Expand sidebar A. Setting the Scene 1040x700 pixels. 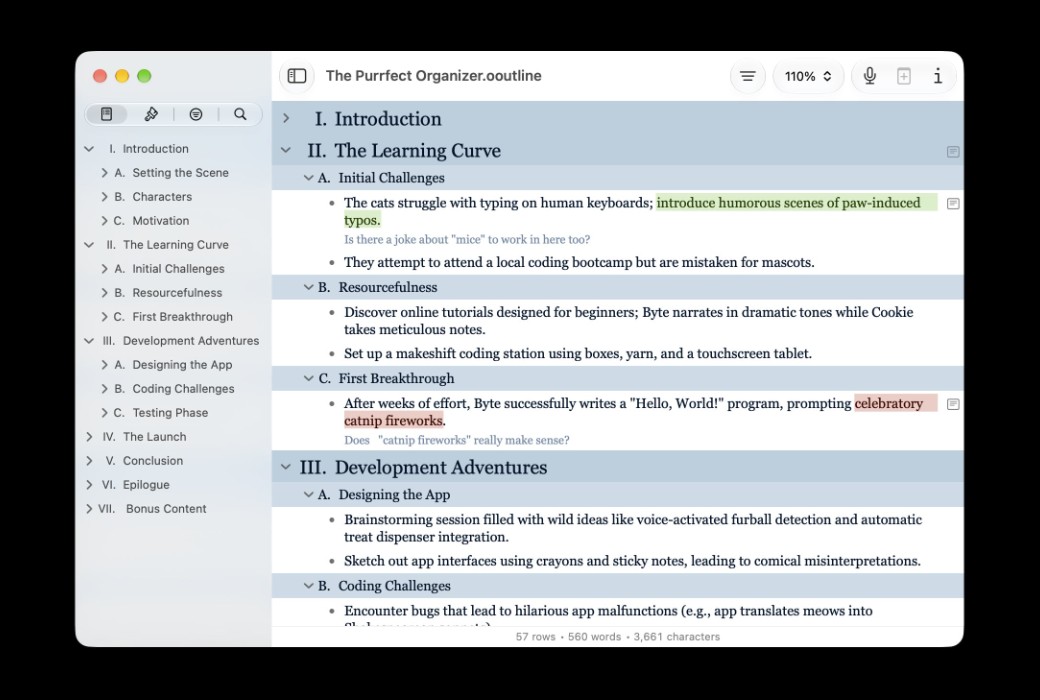point(104,173)
